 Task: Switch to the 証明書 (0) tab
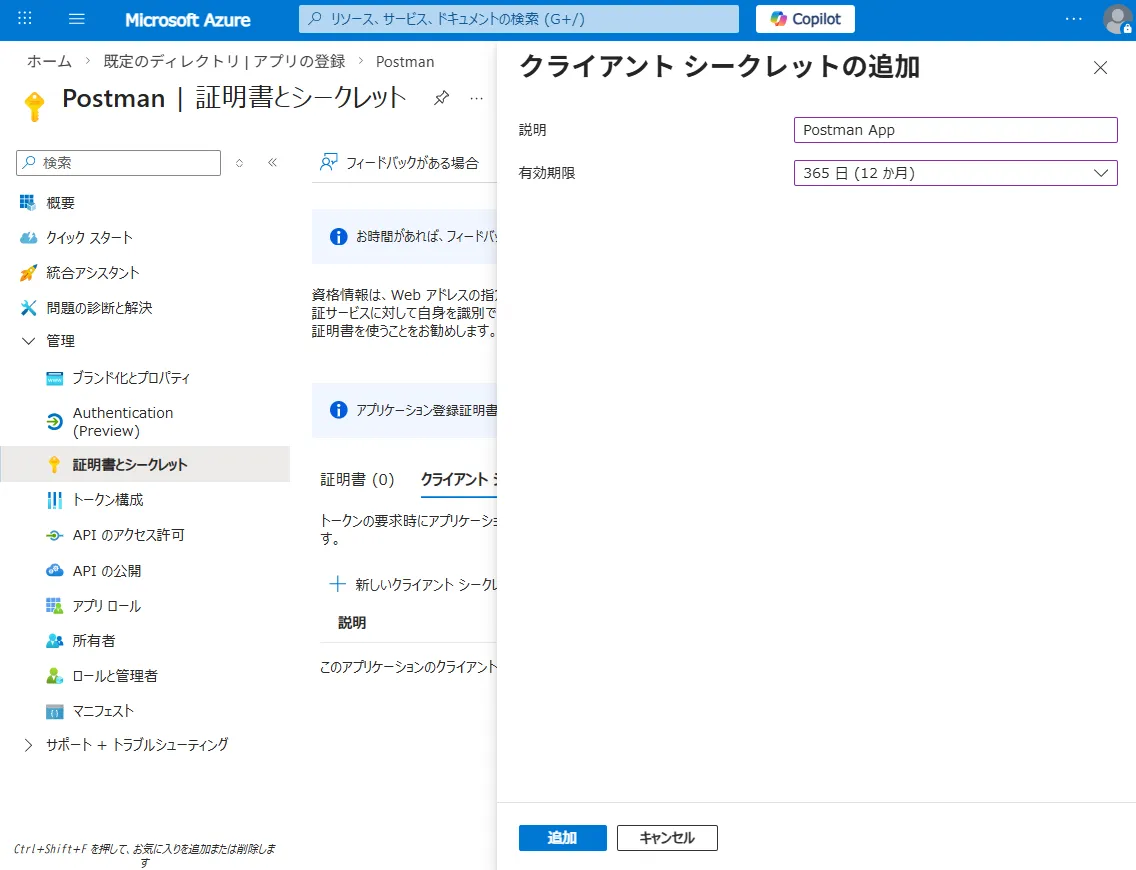point(358,479)
